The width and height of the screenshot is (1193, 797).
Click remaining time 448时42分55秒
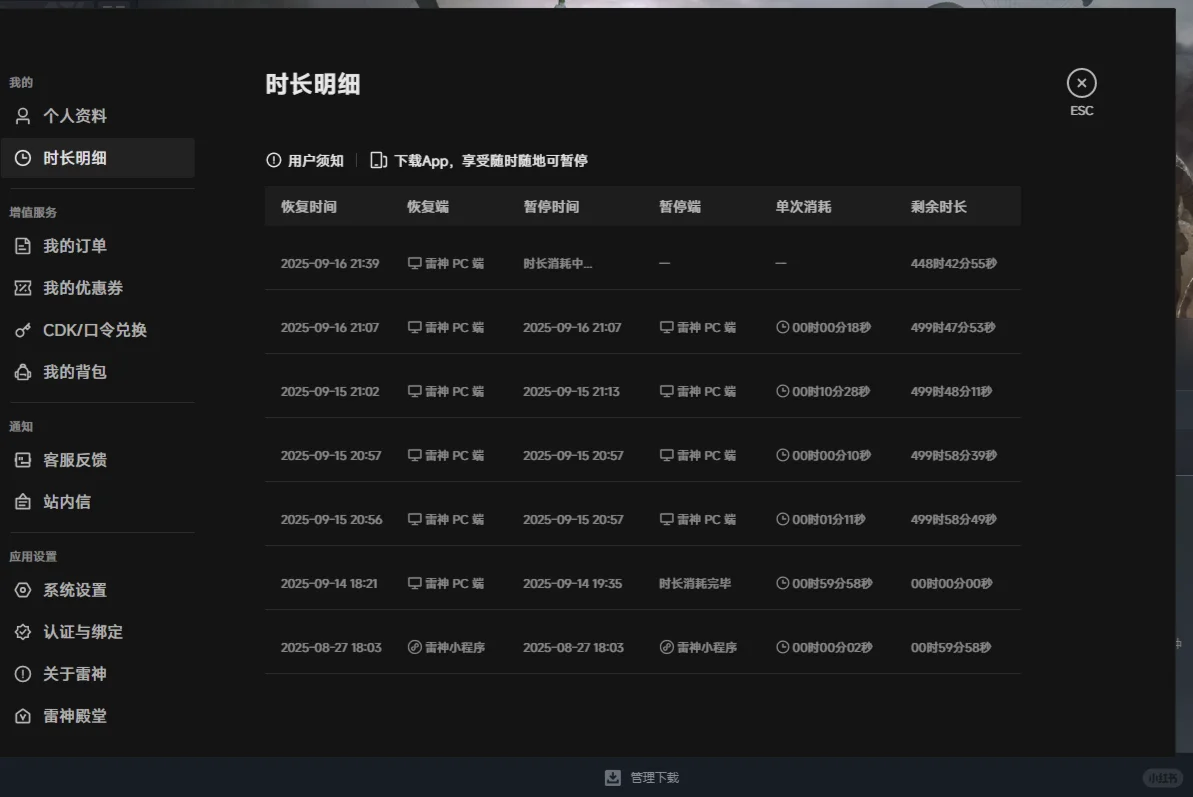click(x=953, y=263)
